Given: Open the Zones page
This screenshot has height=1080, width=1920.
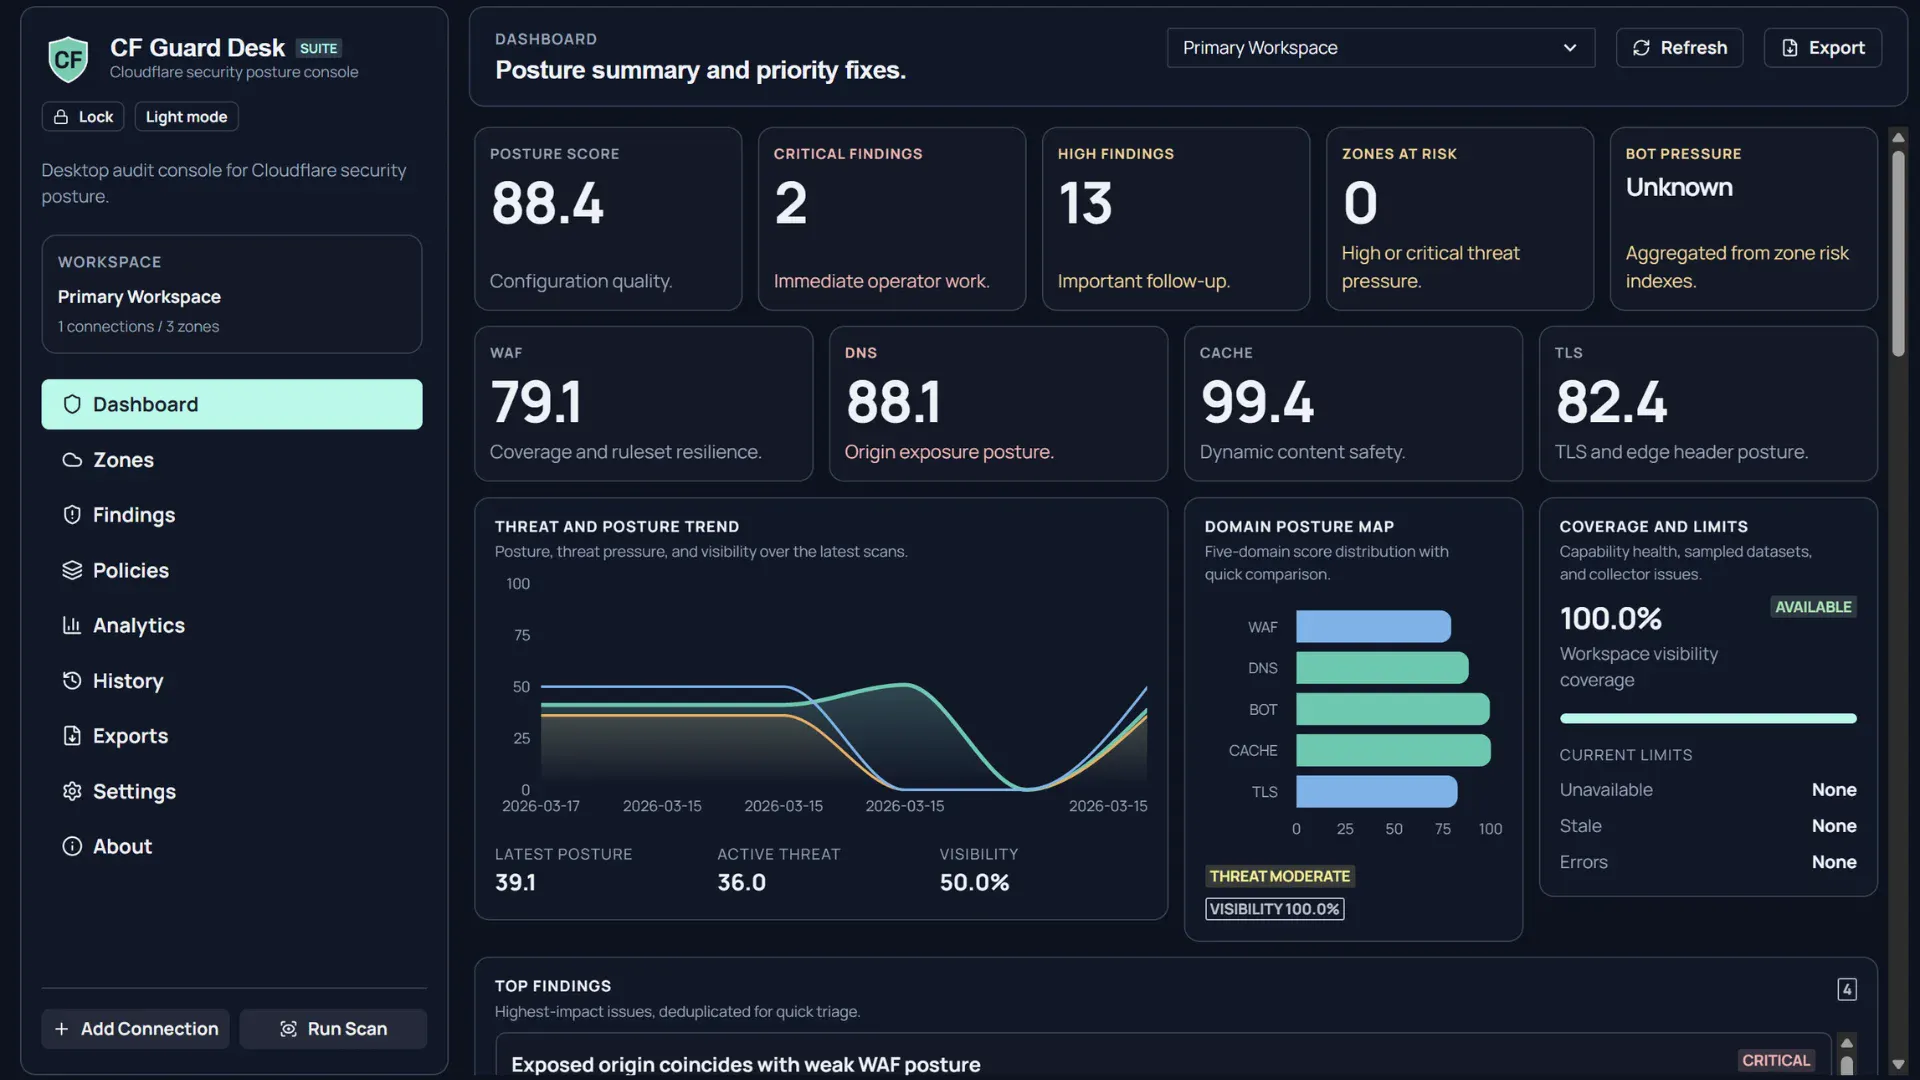Looking at the screenshot, I should (x=232, y=460).
